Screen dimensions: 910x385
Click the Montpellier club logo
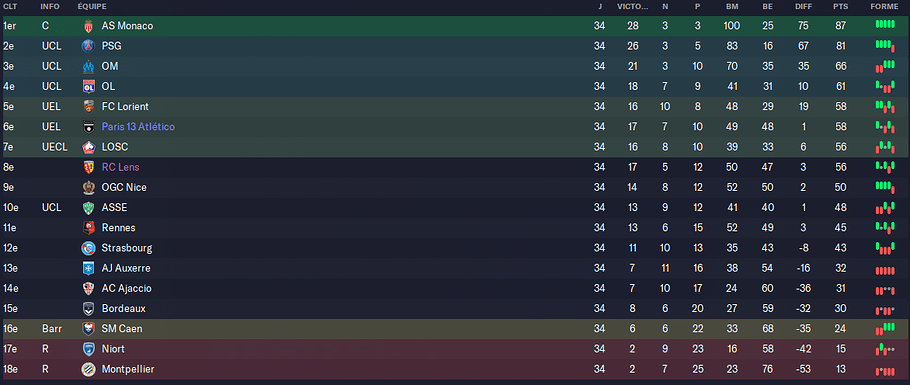[x=88, y=369]
